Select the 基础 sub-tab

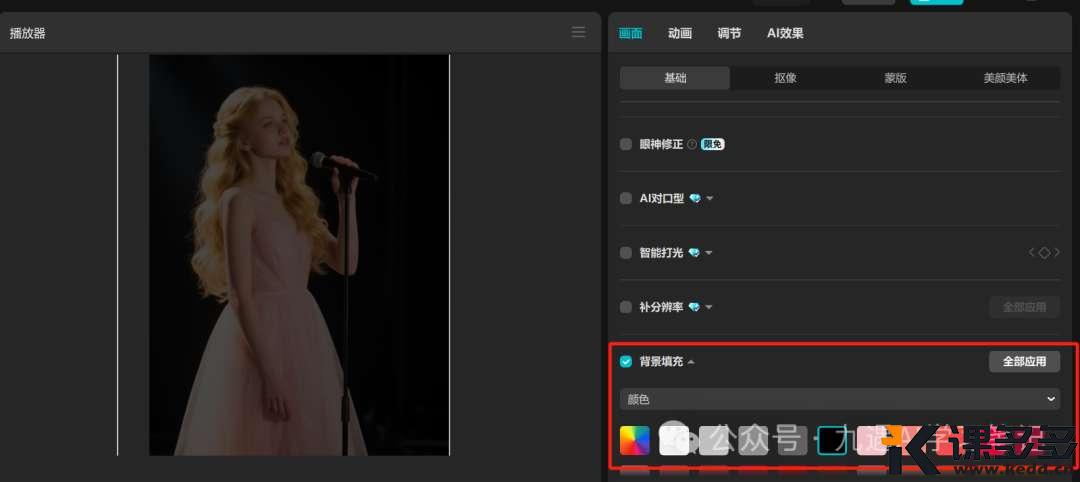click(x=675, y=78)
